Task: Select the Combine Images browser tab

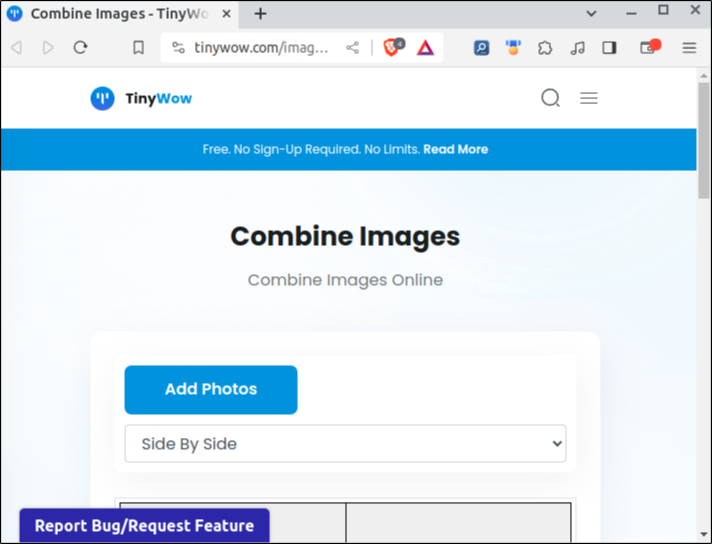Action: [x=120, y=14]
